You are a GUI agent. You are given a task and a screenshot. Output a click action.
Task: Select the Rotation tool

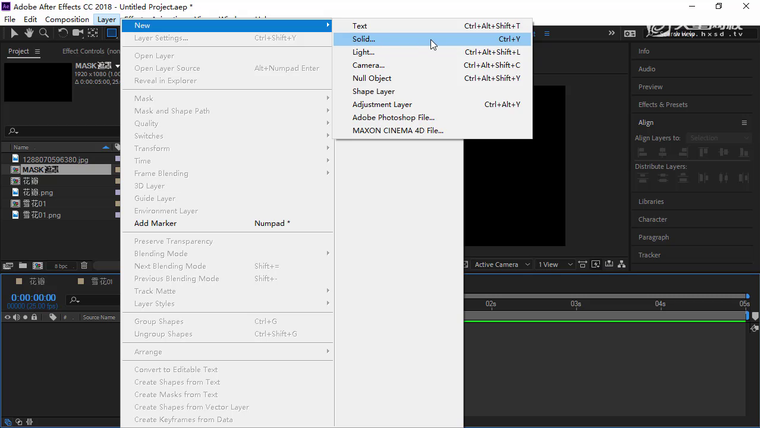[x=63, y=33]
